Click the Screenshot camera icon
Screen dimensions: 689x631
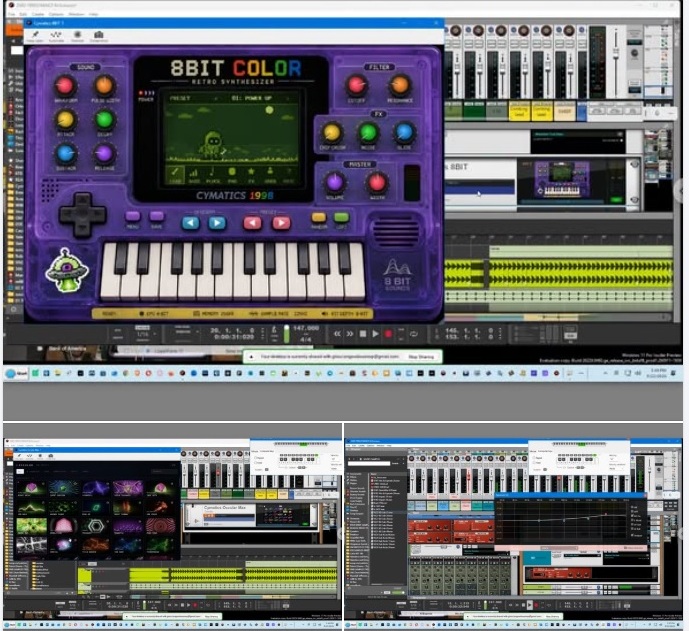tap(98, 35)
